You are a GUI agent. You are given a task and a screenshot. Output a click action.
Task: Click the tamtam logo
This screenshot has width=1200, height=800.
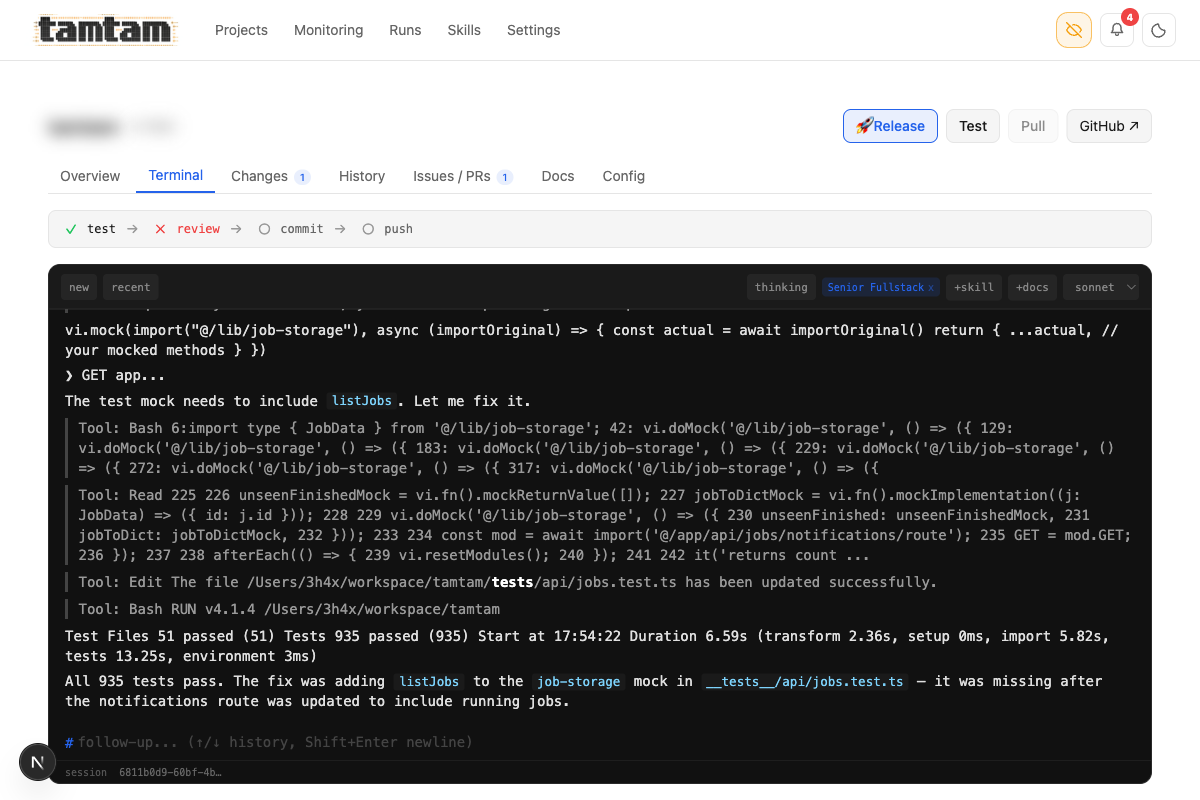coord(104,30)
